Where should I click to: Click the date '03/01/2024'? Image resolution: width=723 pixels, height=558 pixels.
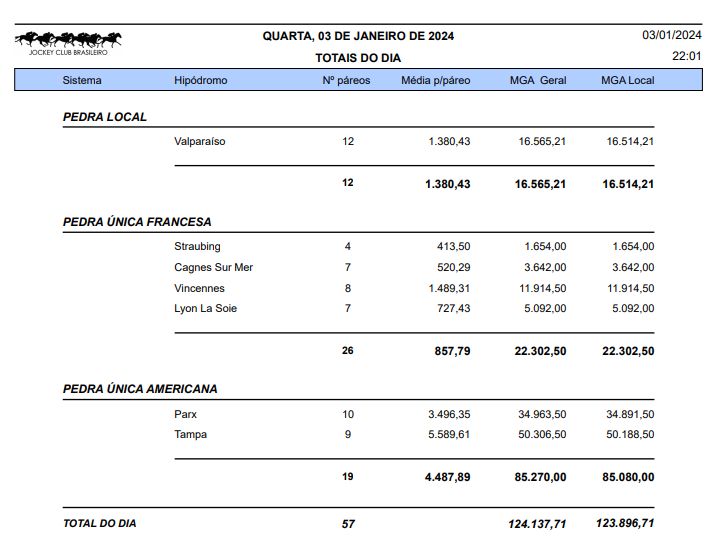(672, 35)
